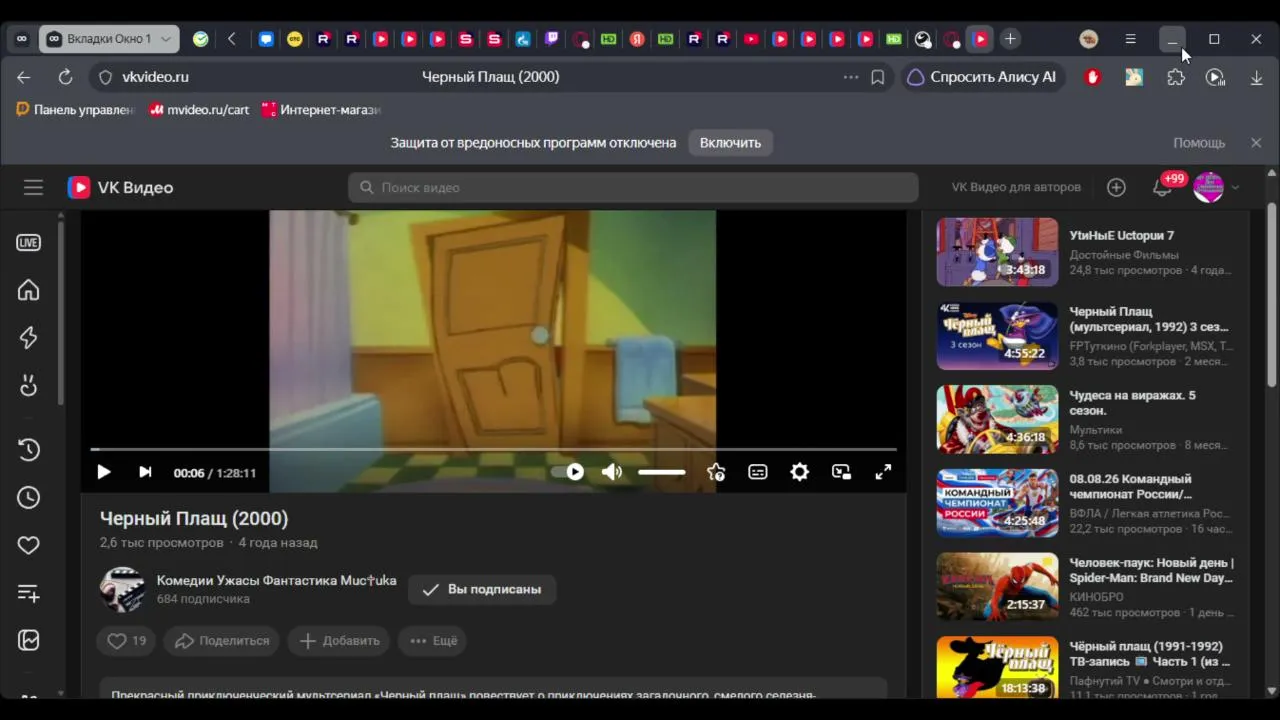The height and width of the screenshot is (720, 1280).
Task: Click Включить to enable malware protection
Action: pyautogui.click(x=730, y=143)
